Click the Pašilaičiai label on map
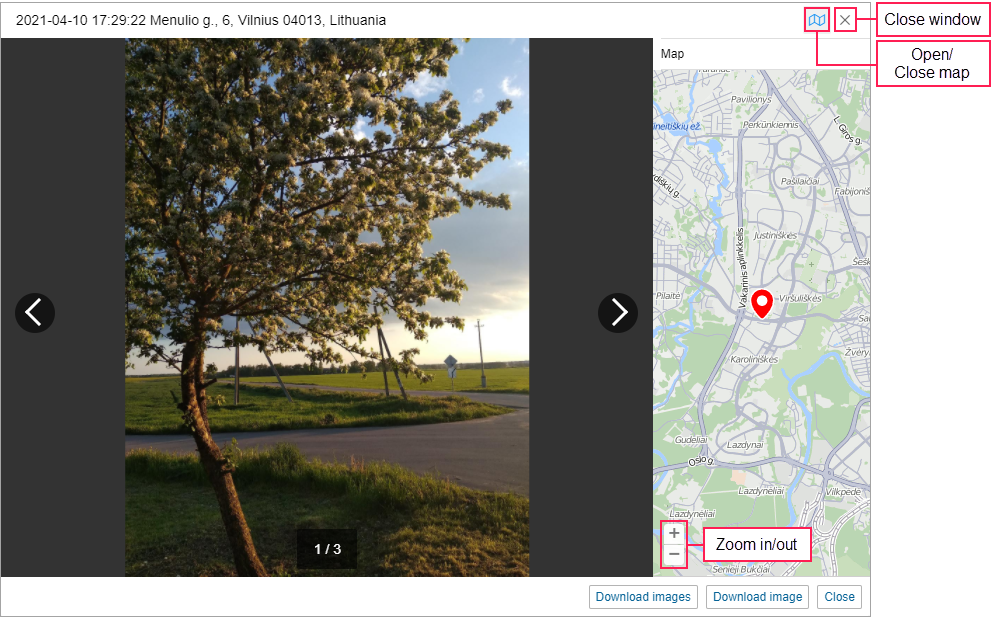This screenshot has height=617, width=993. [800, 181]
